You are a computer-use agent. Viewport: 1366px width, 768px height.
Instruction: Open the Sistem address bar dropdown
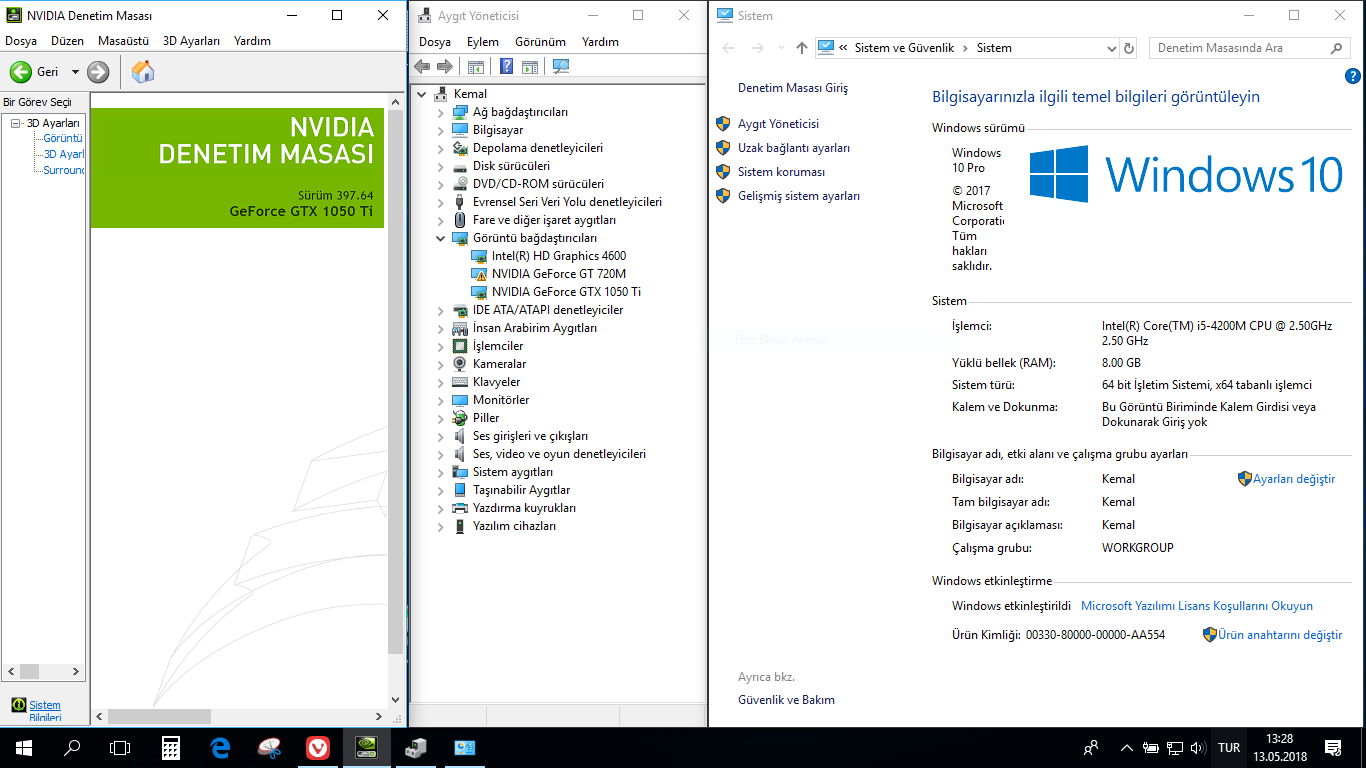[x=1111, y=48]
